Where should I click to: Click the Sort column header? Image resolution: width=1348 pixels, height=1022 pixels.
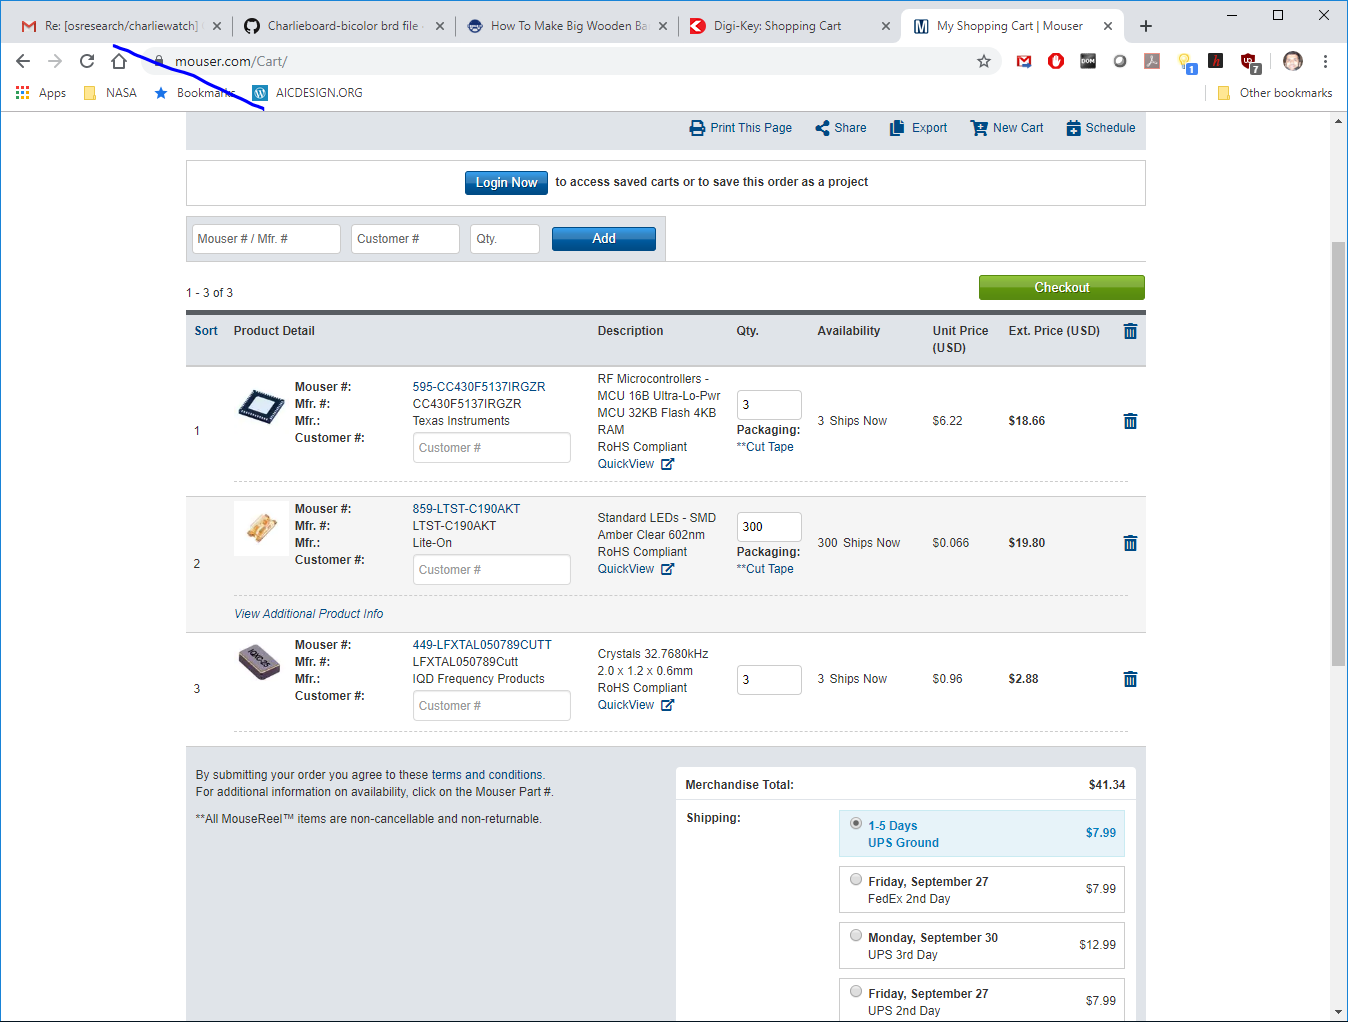click(x=206, y=331)
